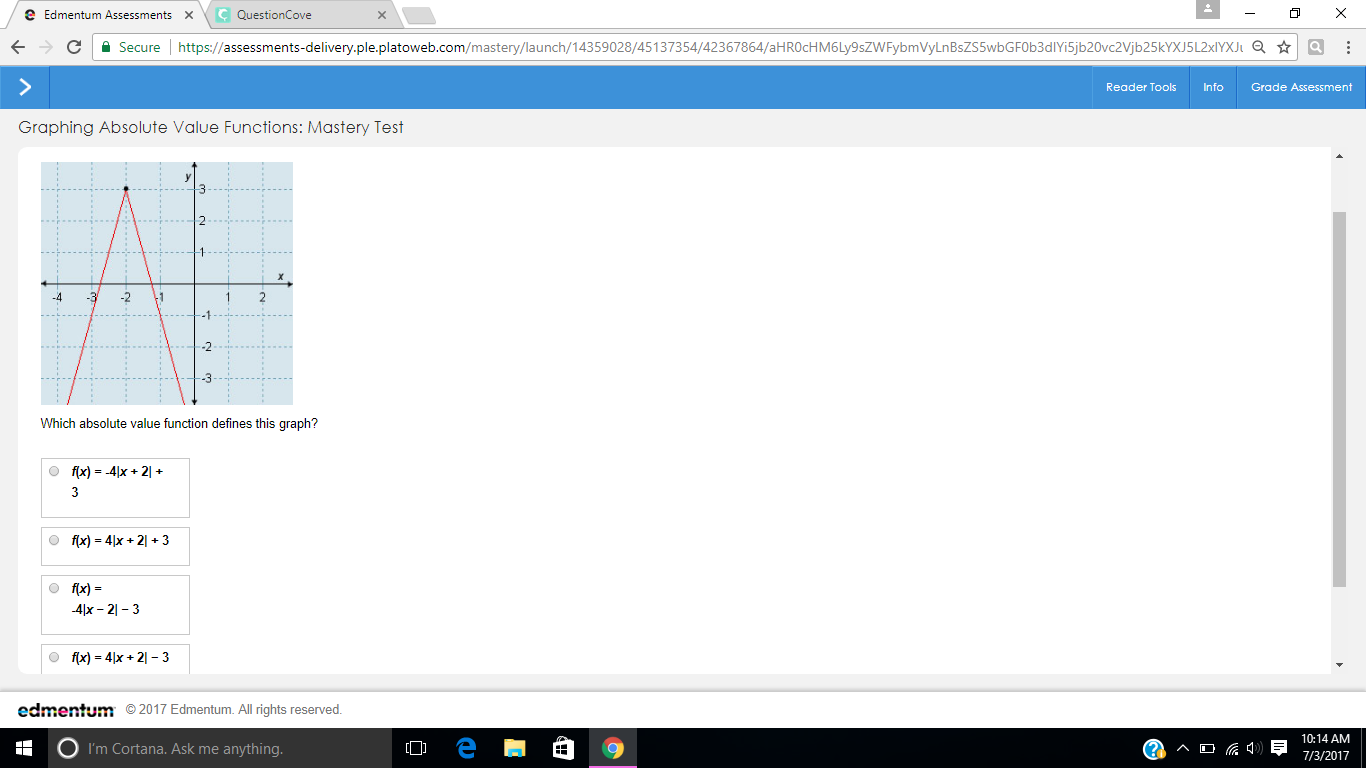Open Windows Start menu
1366x768 pixels.
tap(24, 748)
